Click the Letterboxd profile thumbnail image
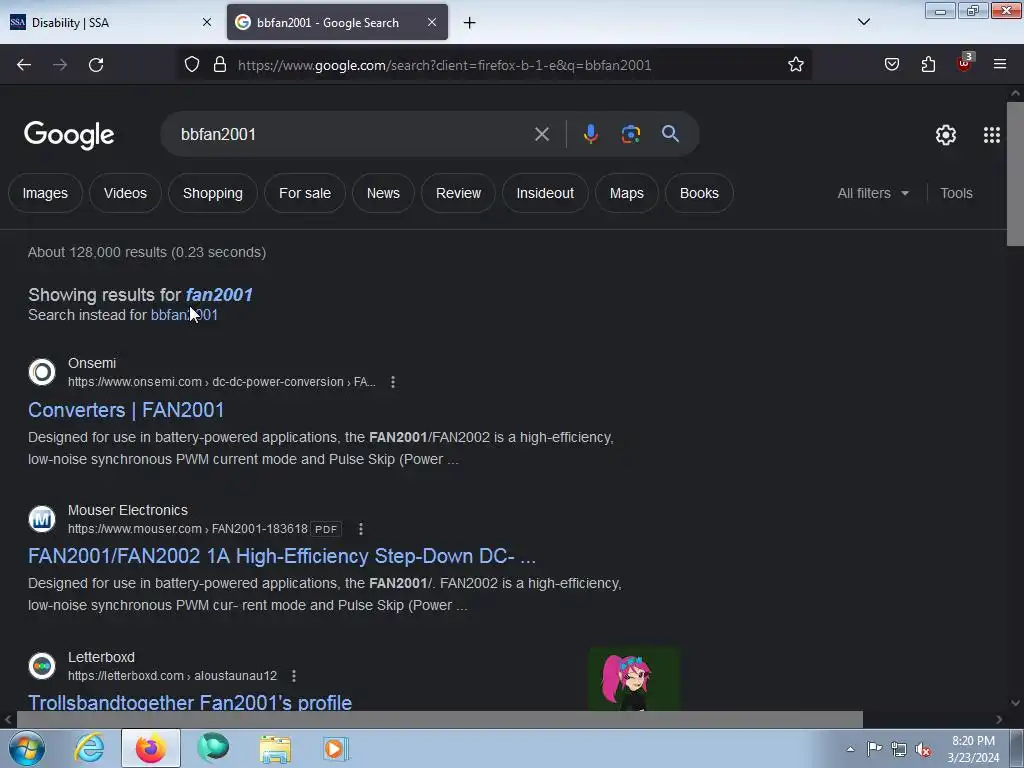 [x=634, y=679]
